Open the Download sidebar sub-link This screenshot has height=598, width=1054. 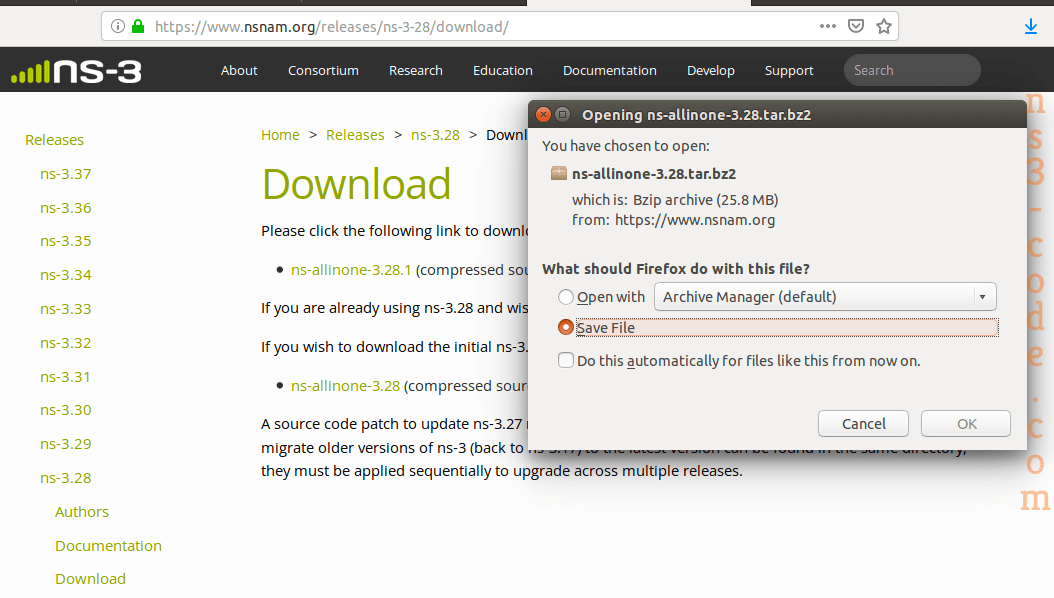coord(90,579)
